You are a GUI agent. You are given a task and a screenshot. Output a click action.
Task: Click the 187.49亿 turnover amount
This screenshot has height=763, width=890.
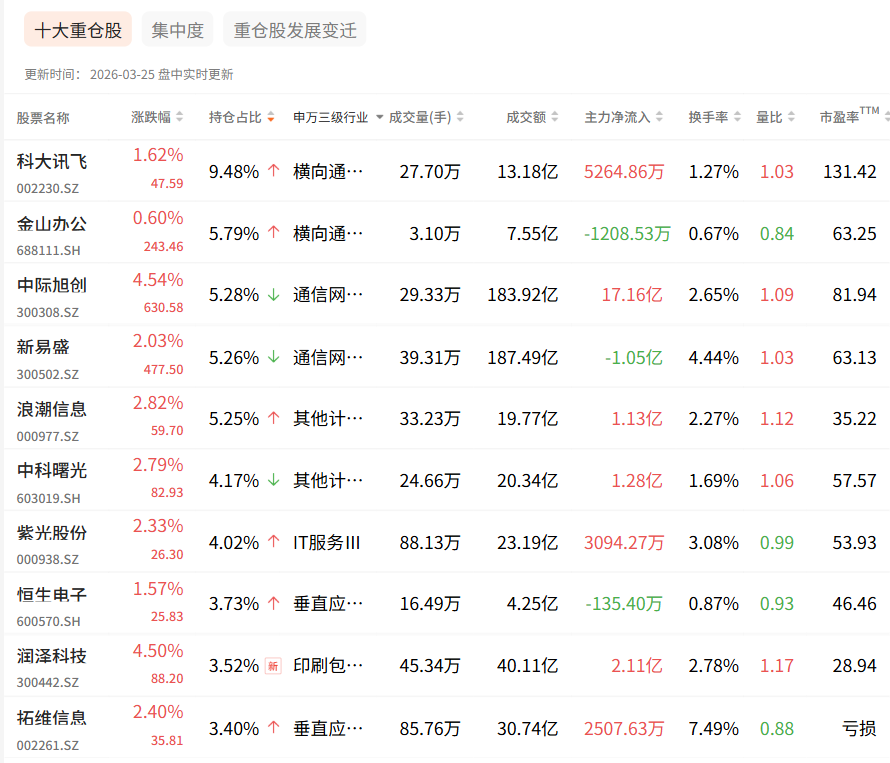click(523, 358)
